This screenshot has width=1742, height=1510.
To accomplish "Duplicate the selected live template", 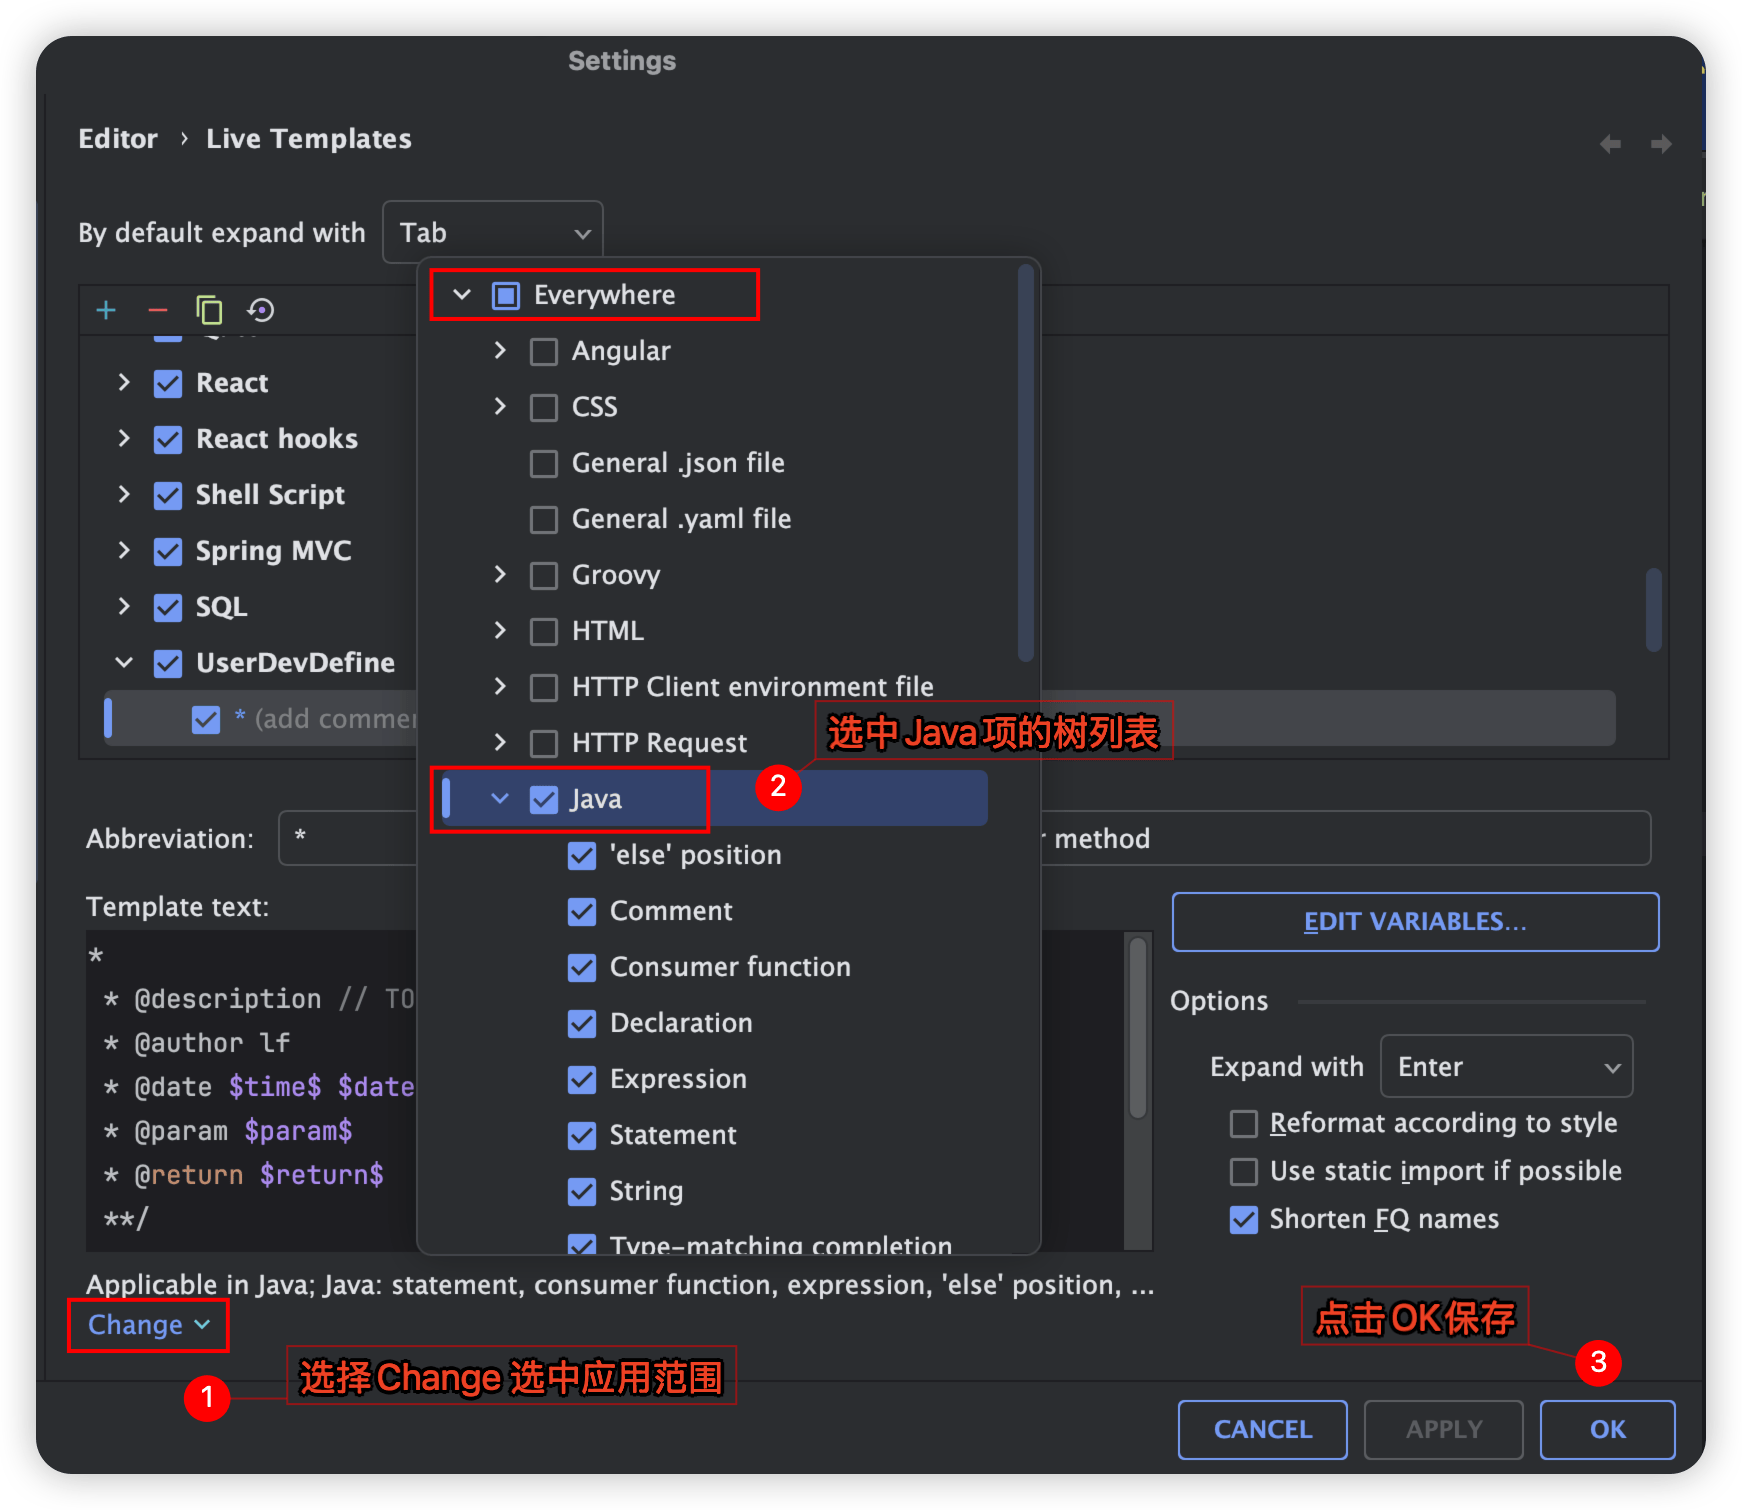I will [x=209, y=310].
